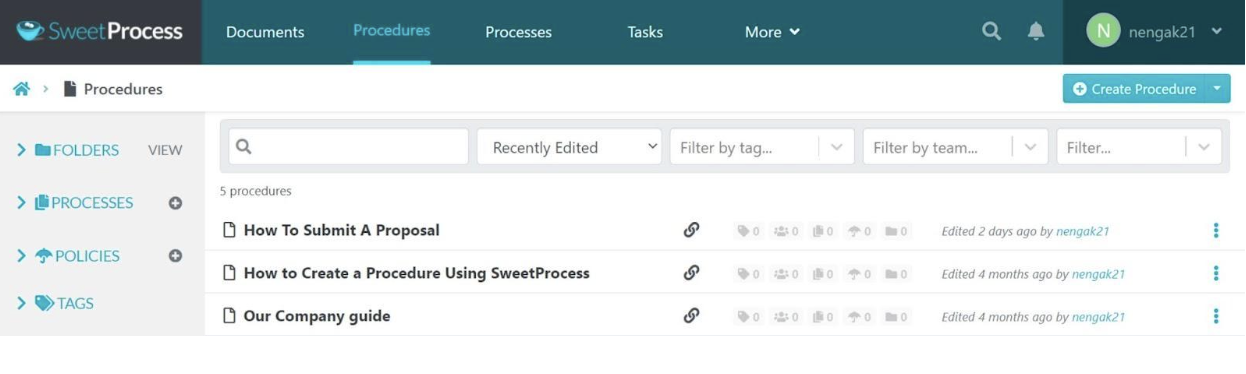Open the Recently Edited sort dropdown
Viewport: 1246px width, 374px height.
point(569,147)
